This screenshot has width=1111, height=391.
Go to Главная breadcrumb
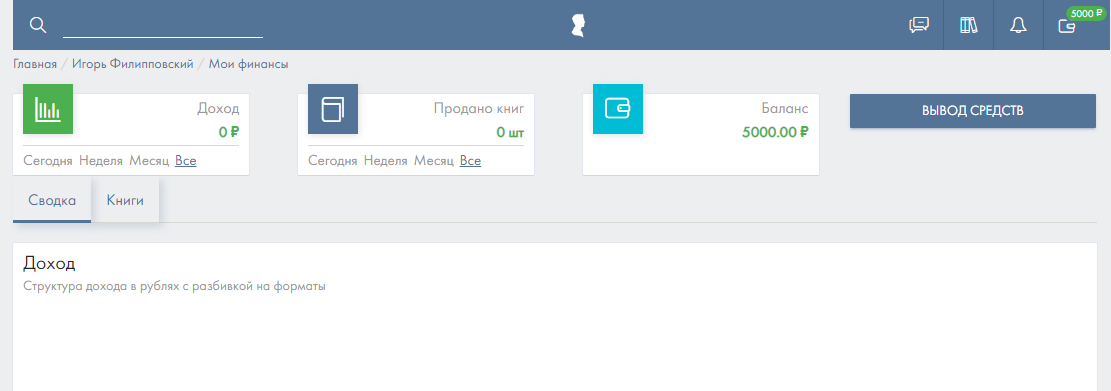35,64
